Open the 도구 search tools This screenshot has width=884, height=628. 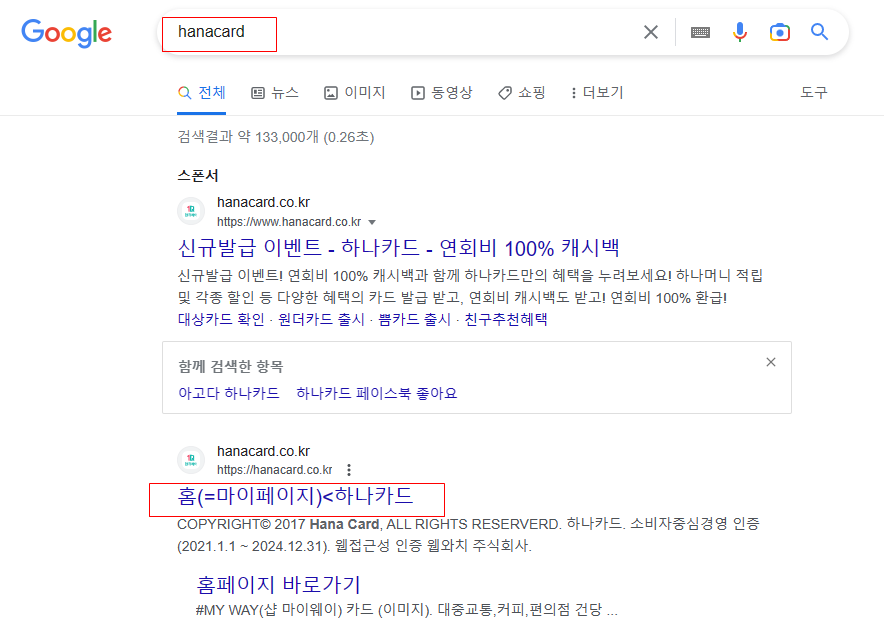(x=814, y=92)
